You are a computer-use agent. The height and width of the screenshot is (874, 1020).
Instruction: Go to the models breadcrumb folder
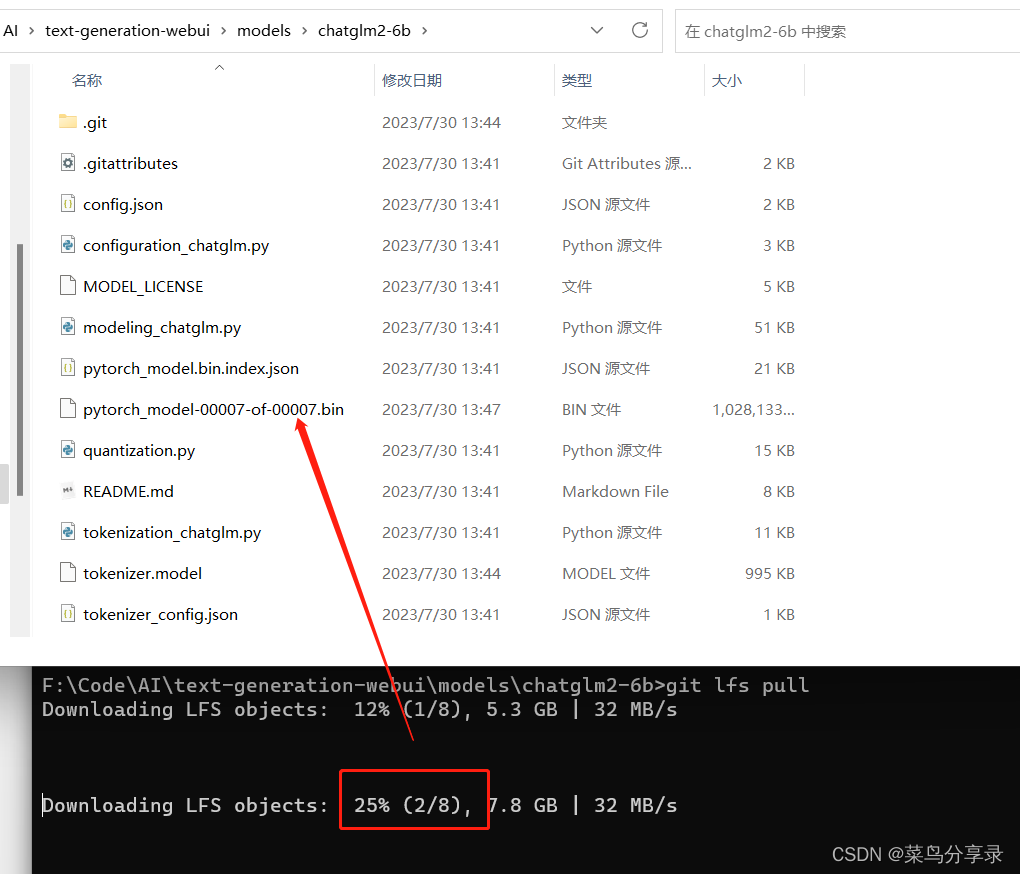coord(263,31)
